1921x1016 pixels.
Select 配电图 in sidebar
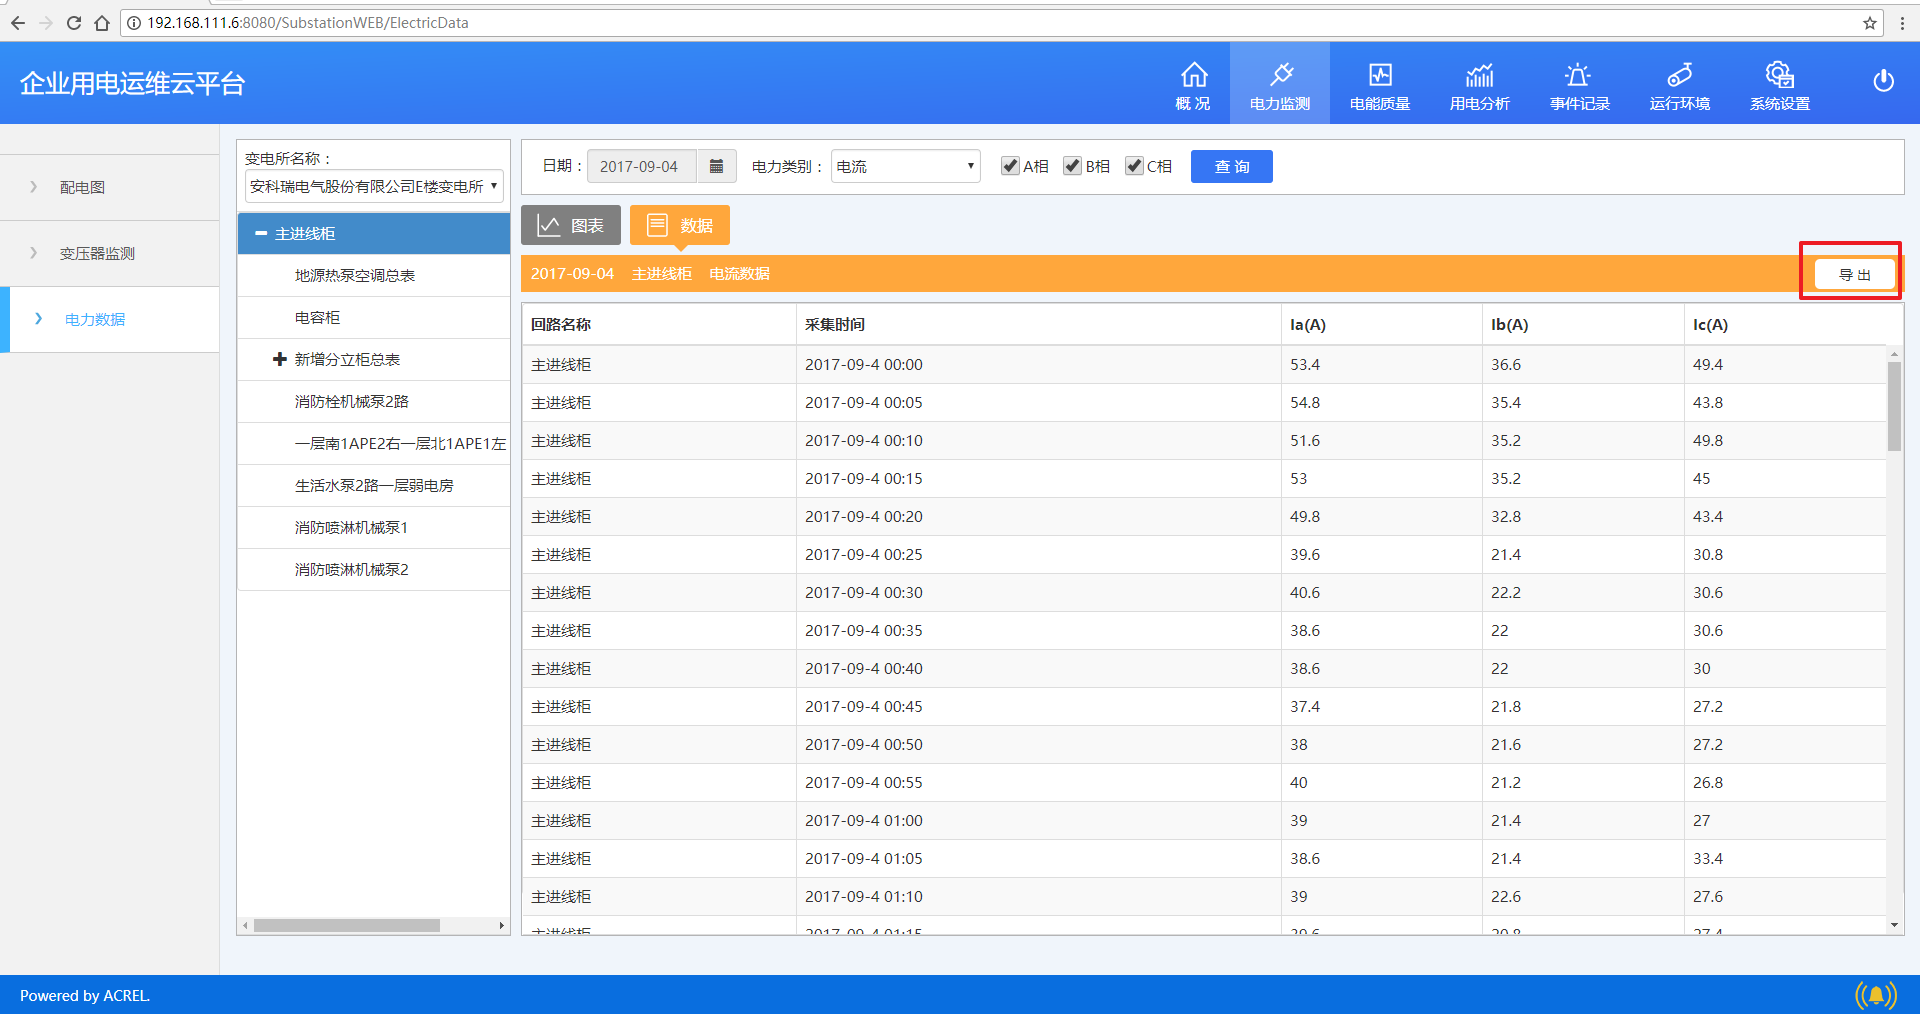pyautogui.click(x=82, y=188)
